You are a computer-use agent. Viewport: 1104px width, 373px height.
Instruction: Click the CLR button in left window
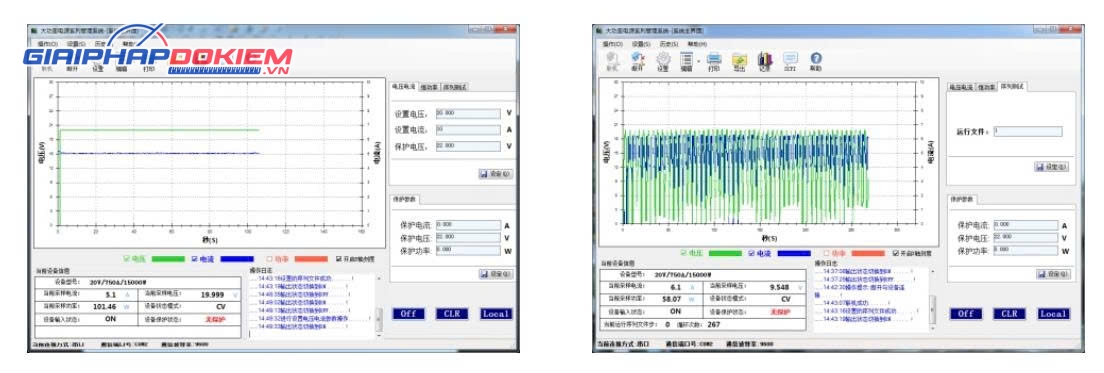click(x=452, y=314)
